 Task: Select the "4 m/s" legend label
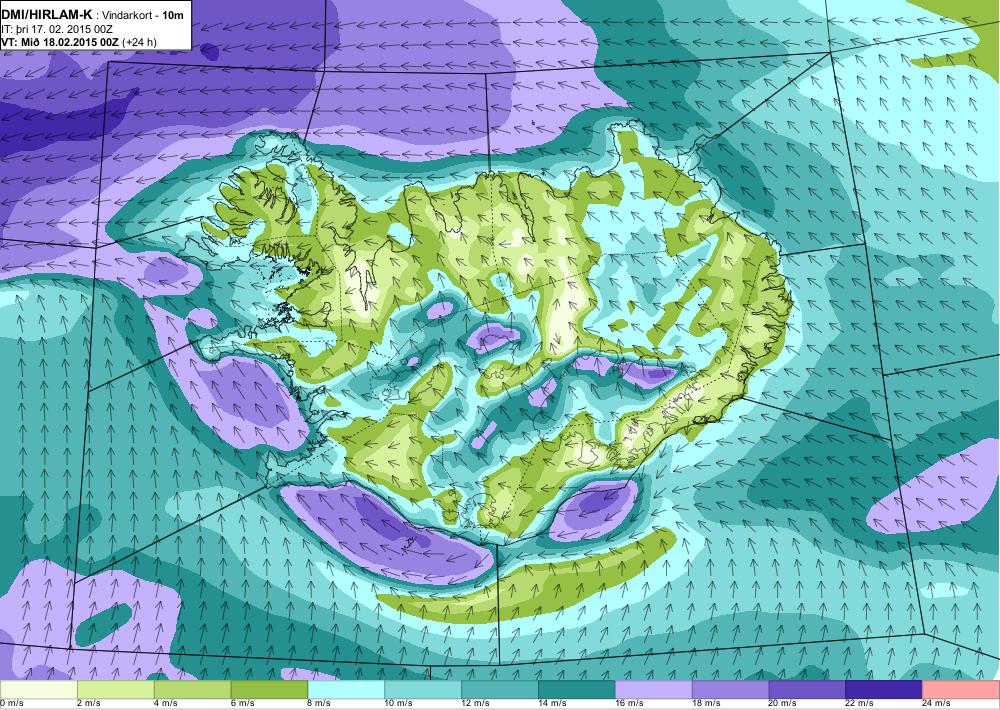tap(165, 704)
